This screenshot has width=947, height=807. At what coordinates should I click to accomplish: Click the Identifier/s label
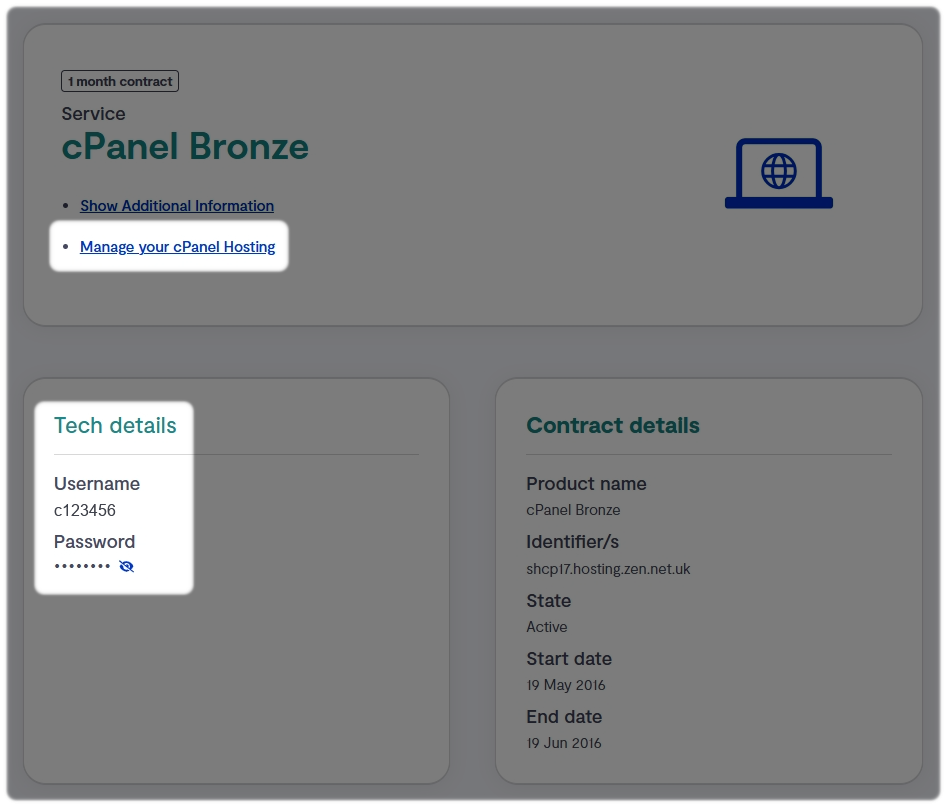[x=573, y=542]
